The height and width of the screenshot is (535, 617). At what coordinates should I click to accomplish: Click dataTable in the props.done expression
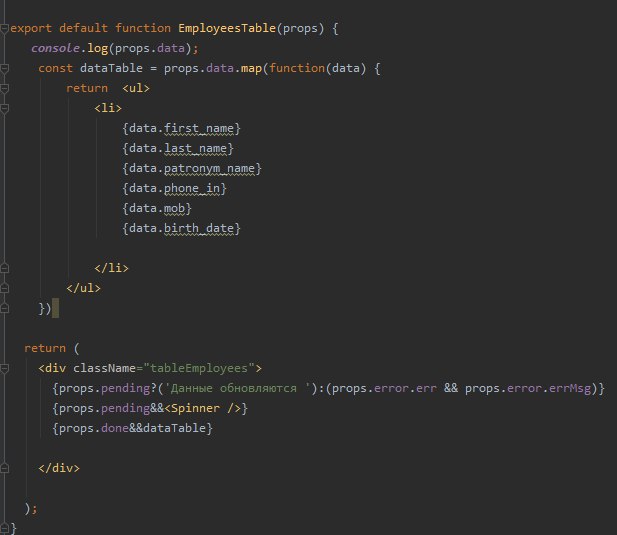[x=174, y=429]
